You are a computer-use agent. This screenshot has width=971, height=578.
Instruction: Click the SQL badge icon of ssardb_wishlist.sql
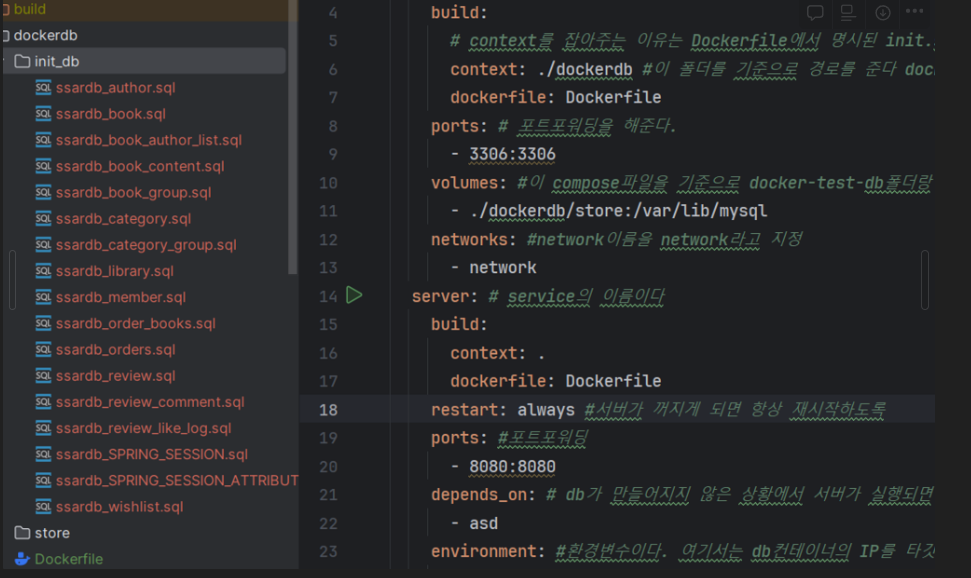point(42,506)
